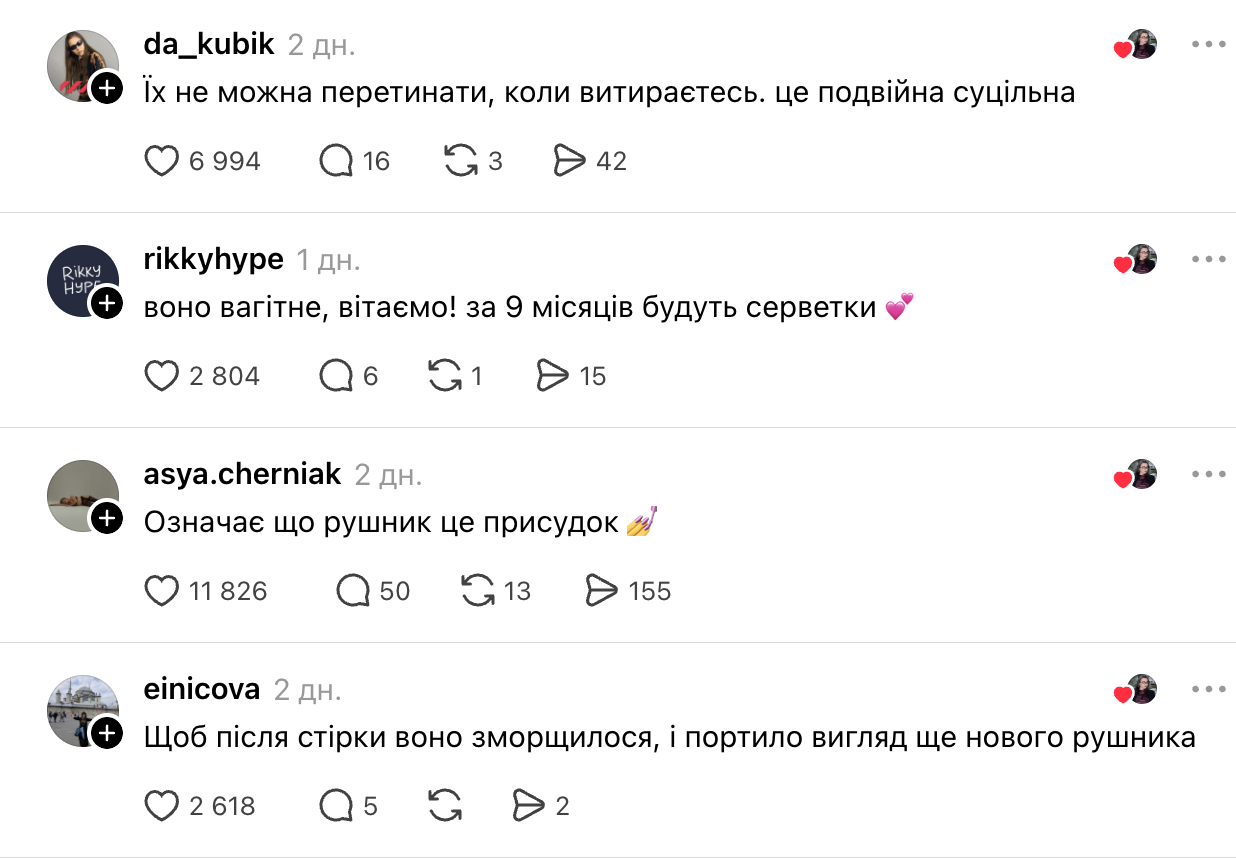This screenshot has width=1236, height=858.
Task: Open the einicova username link
Action: [202, 690]
